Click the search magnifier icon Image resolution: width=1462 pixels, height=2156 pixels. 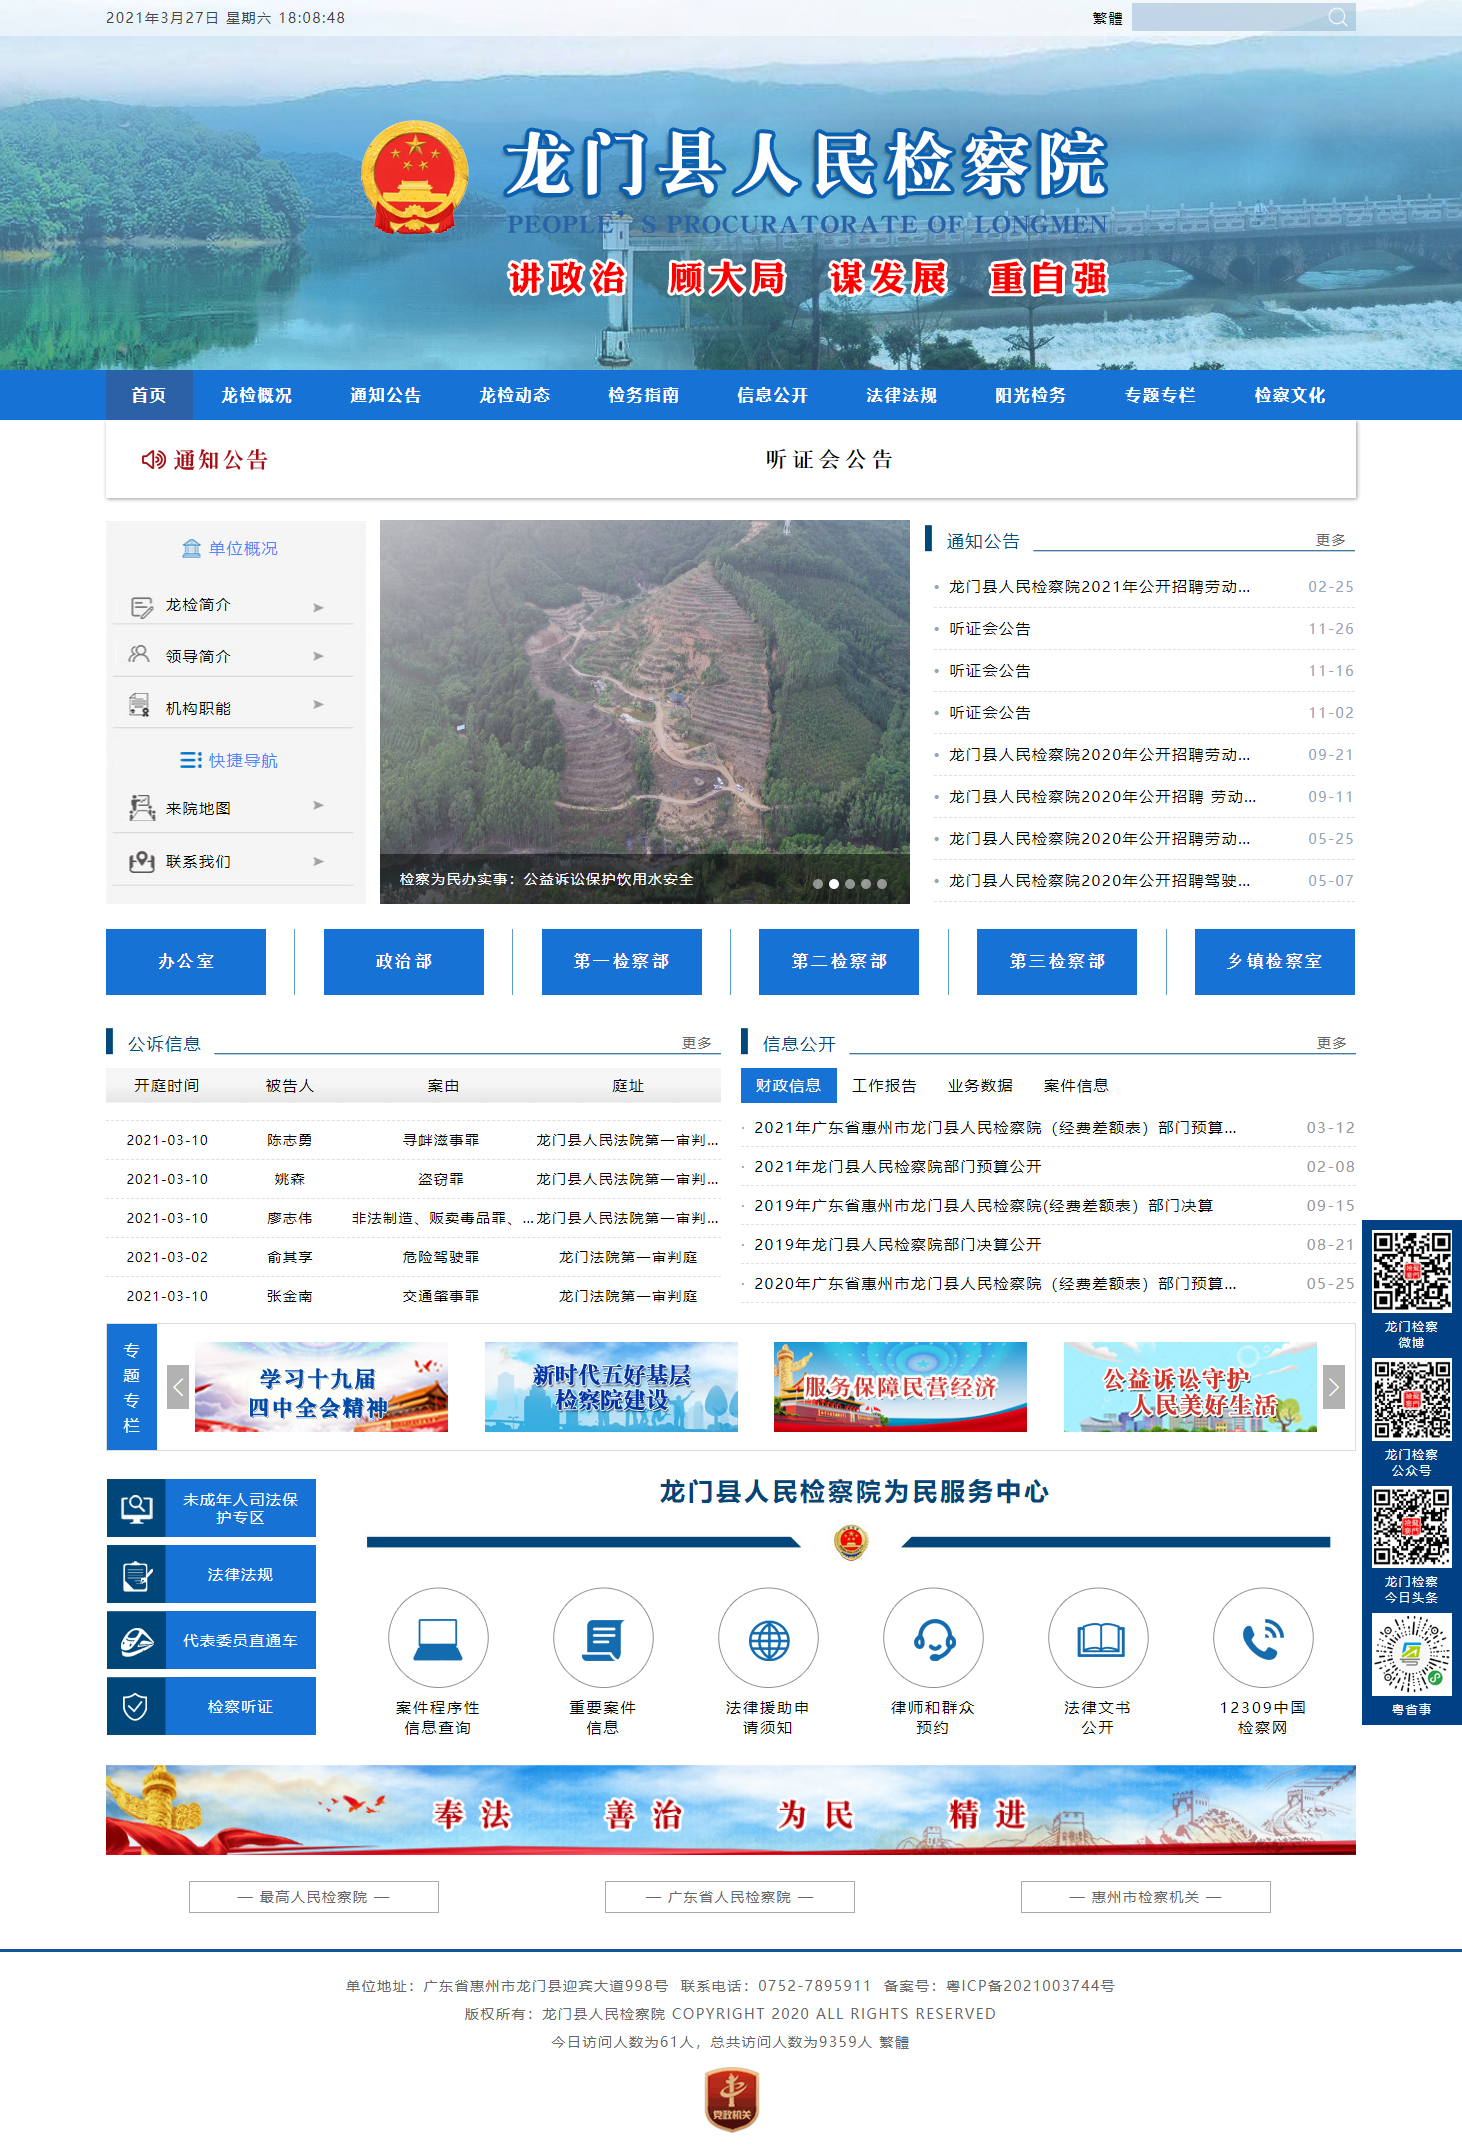click(1337, 17)
